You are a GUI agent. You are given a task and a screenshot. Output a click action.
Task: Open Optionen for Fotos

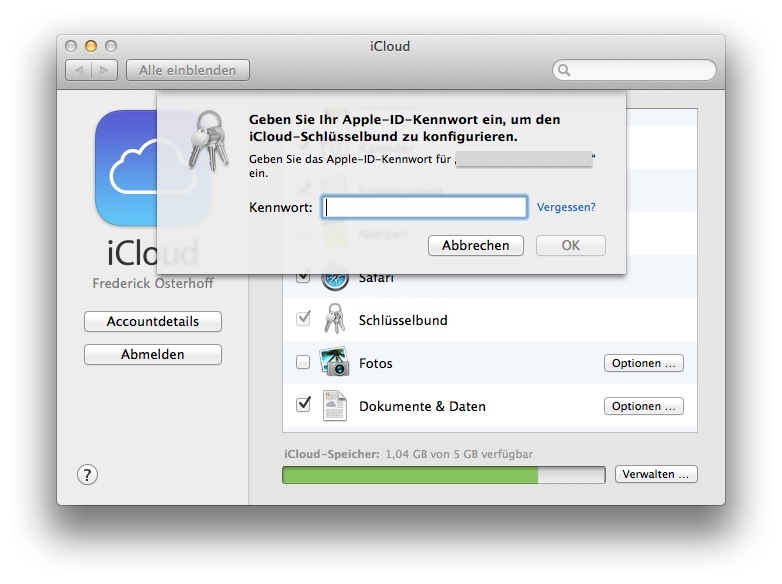644,363
